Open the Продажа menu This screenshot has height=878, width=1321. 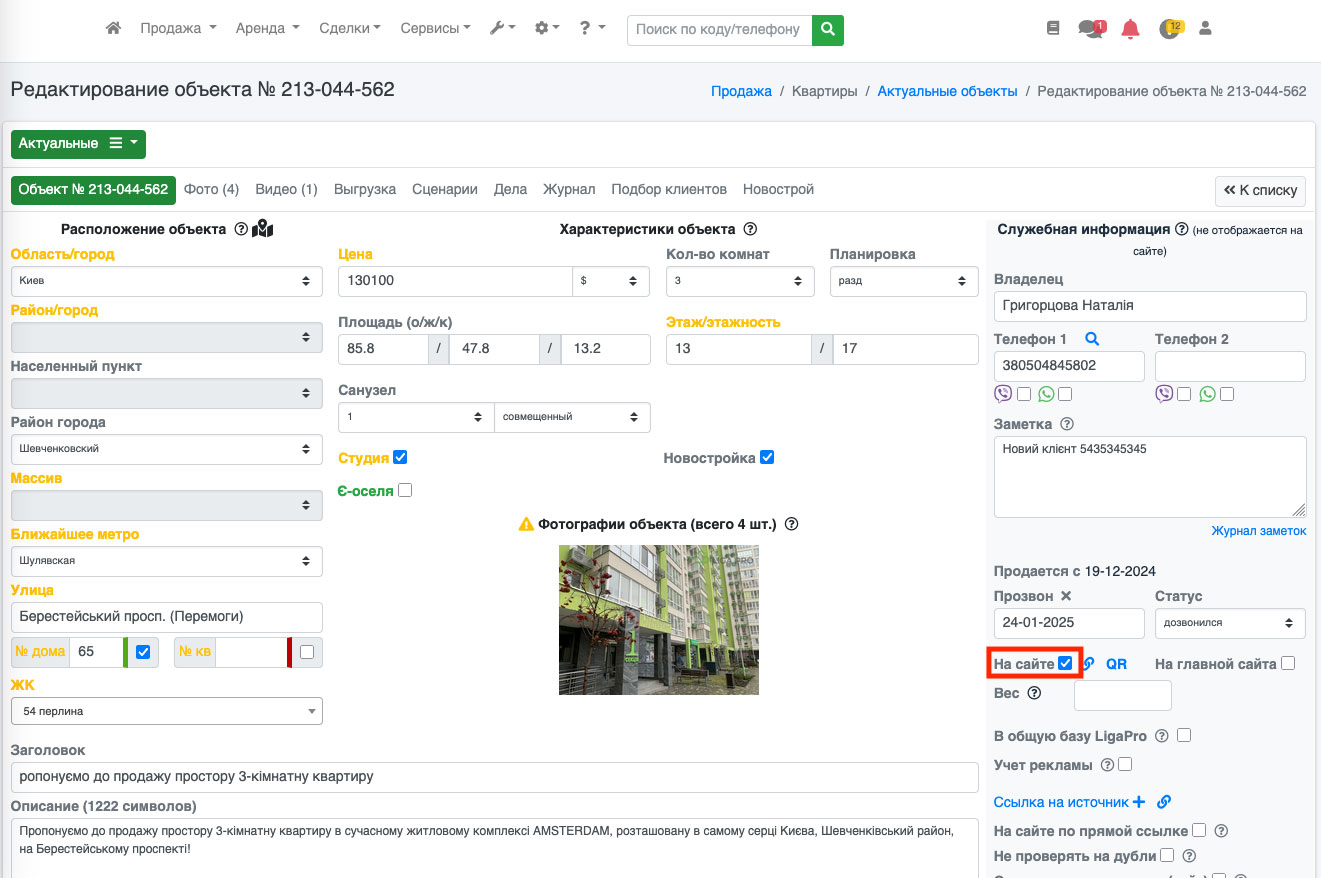pos(178,29)
